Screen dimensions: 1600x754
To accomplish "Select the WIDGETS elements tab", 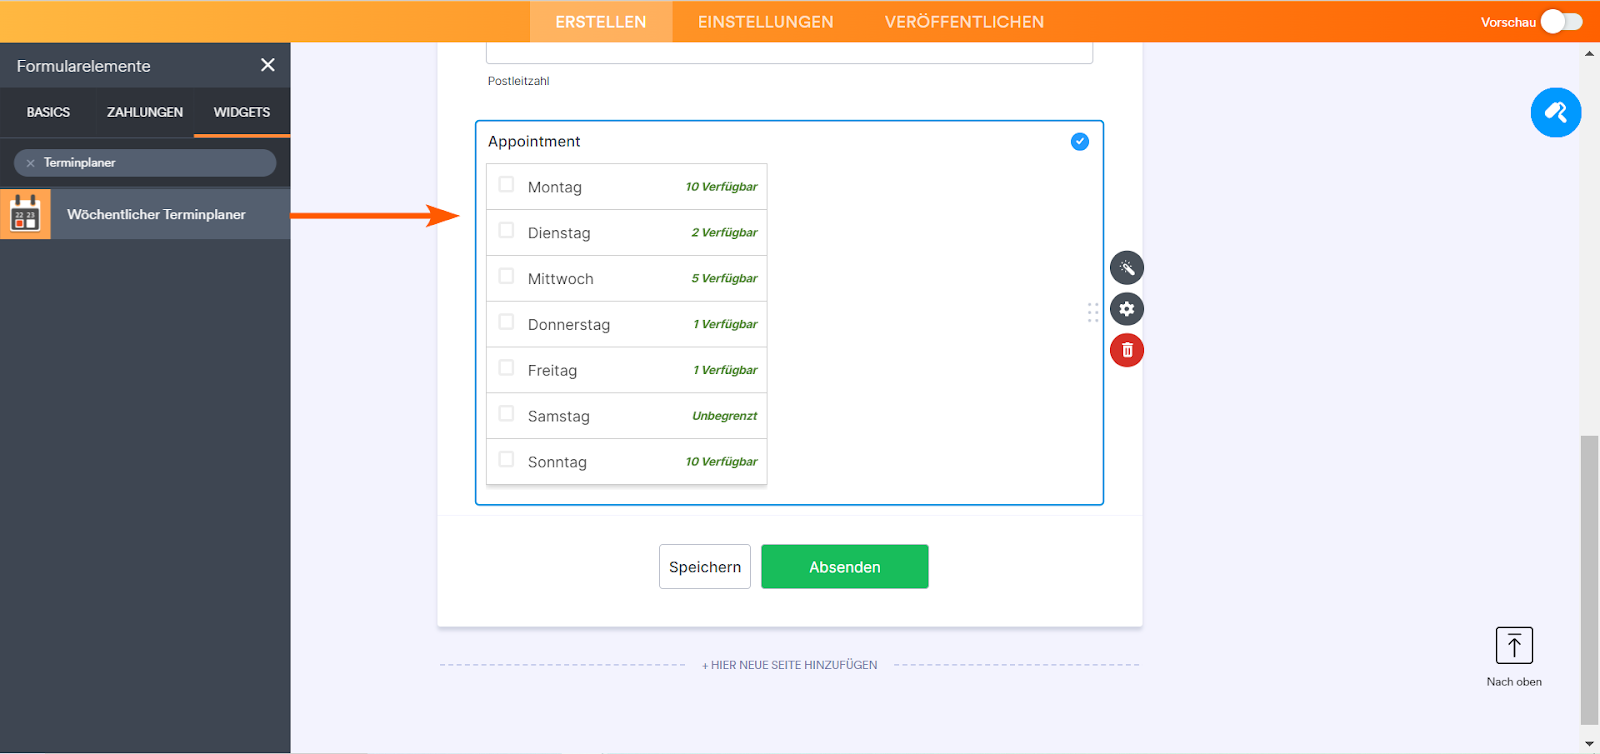I will tap(242, 112).
